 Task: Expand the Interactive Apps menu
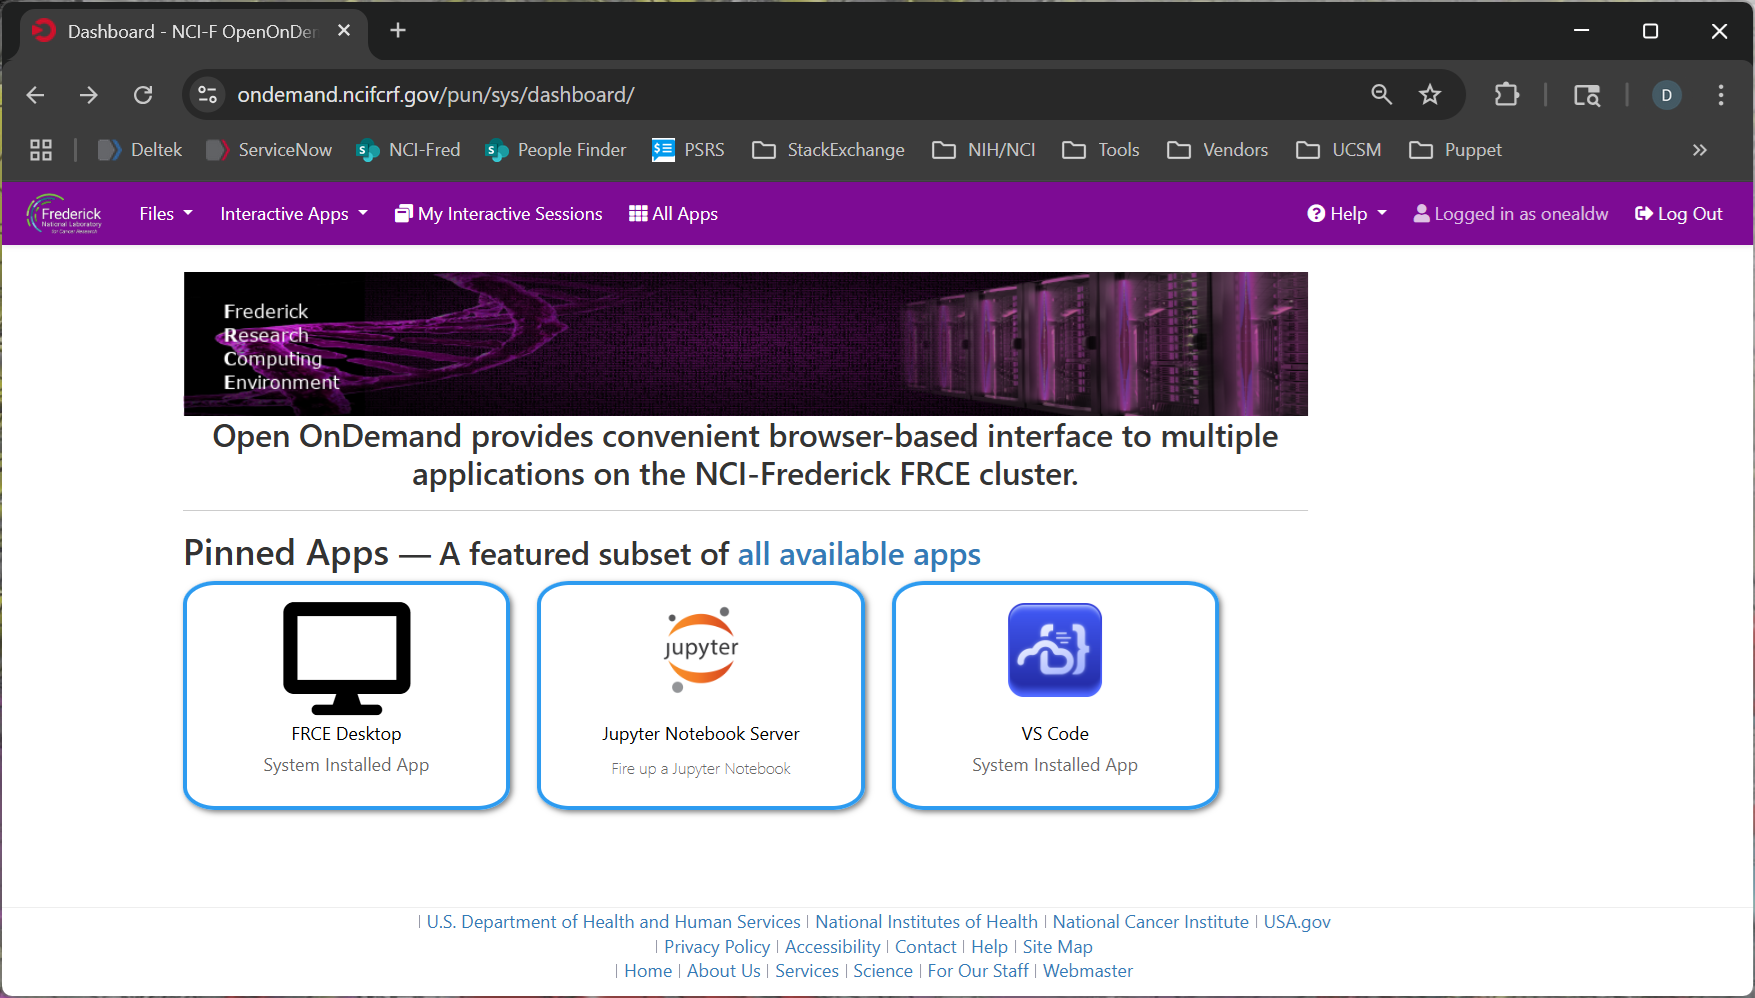click(x=292, y=213)
